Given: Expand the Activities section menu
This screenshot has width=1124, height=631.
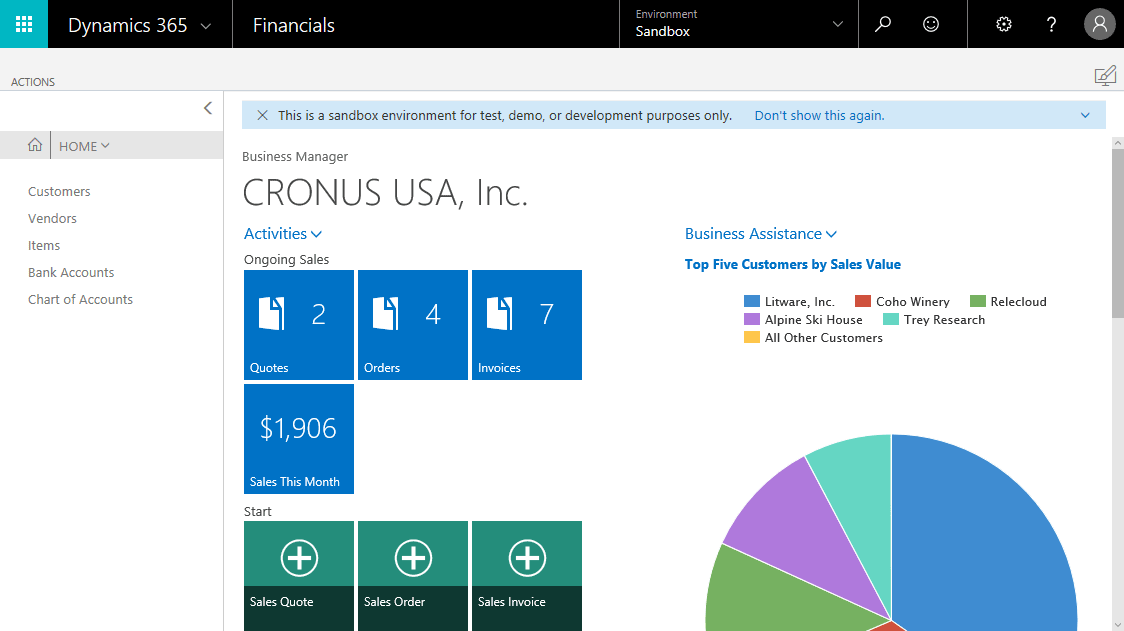Looking at the screenshot, I should tap(283, 234).
